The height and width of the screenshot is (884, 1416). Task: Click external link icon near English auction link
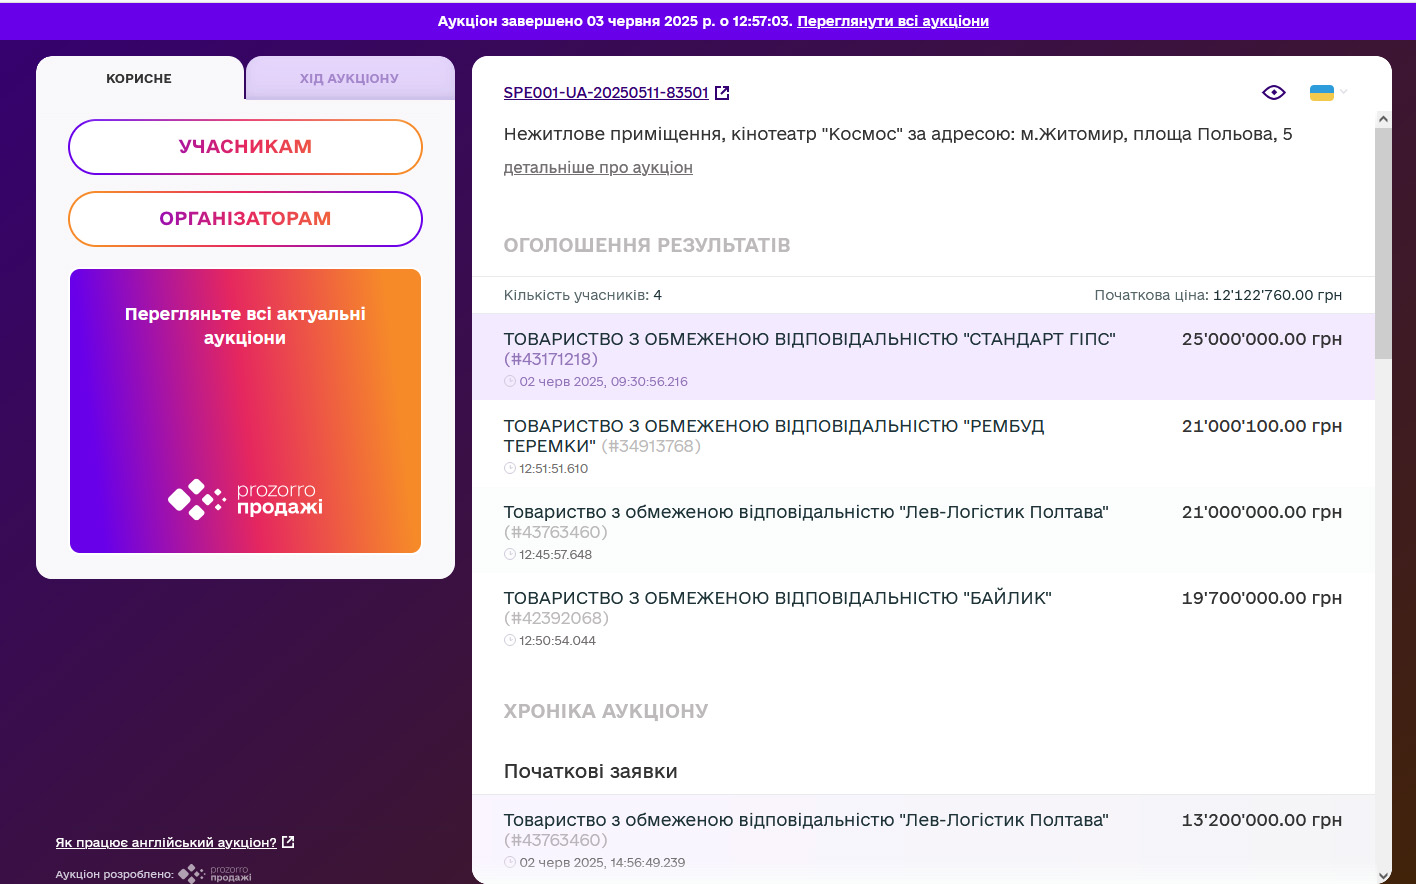(288, 842)
